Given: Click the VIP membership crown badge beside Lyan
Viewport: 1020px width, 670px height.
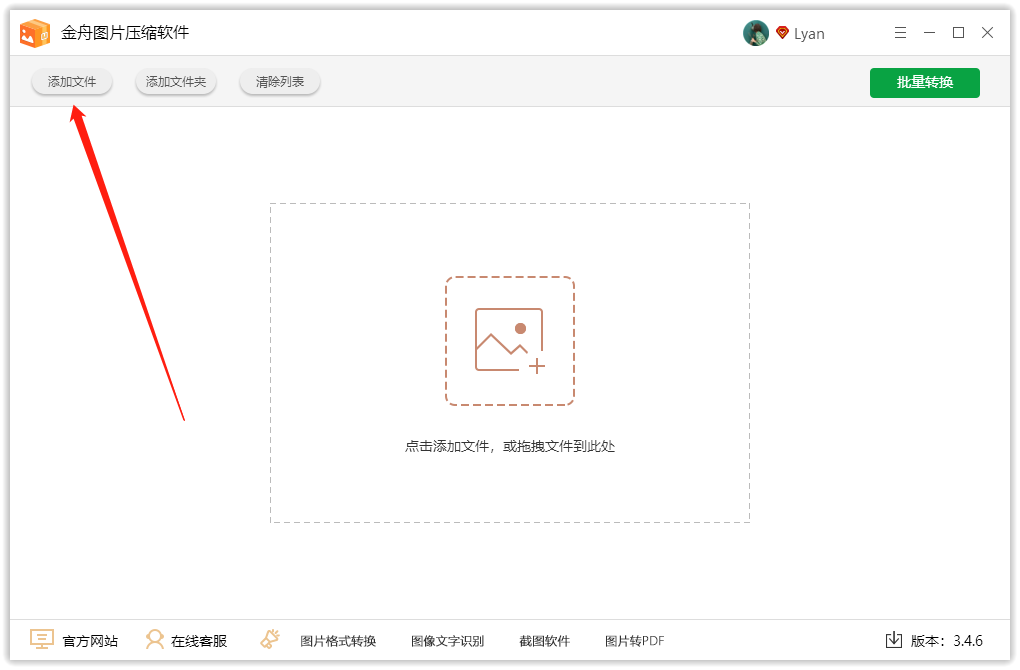Looking at the screenshot, I should [x=782, y=32].
